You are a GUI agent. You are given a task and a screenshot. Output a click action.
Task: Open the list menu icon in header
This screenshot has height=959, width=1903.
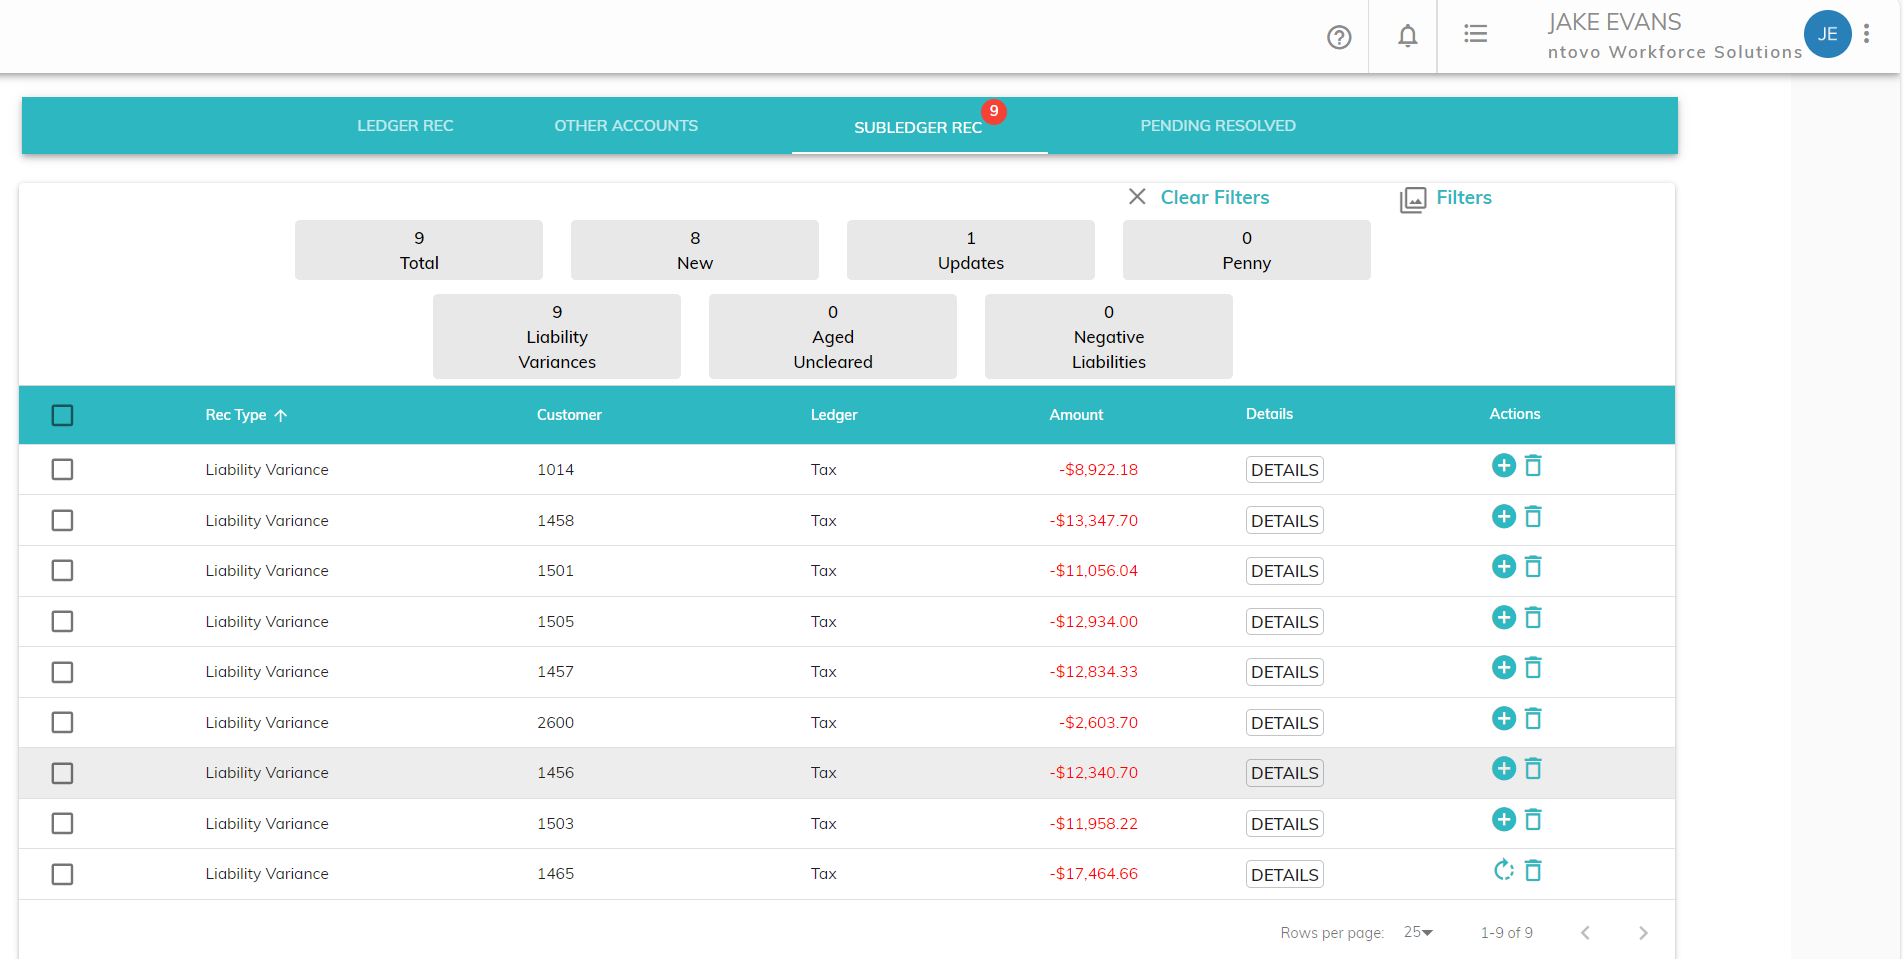tap(1475, 34)
